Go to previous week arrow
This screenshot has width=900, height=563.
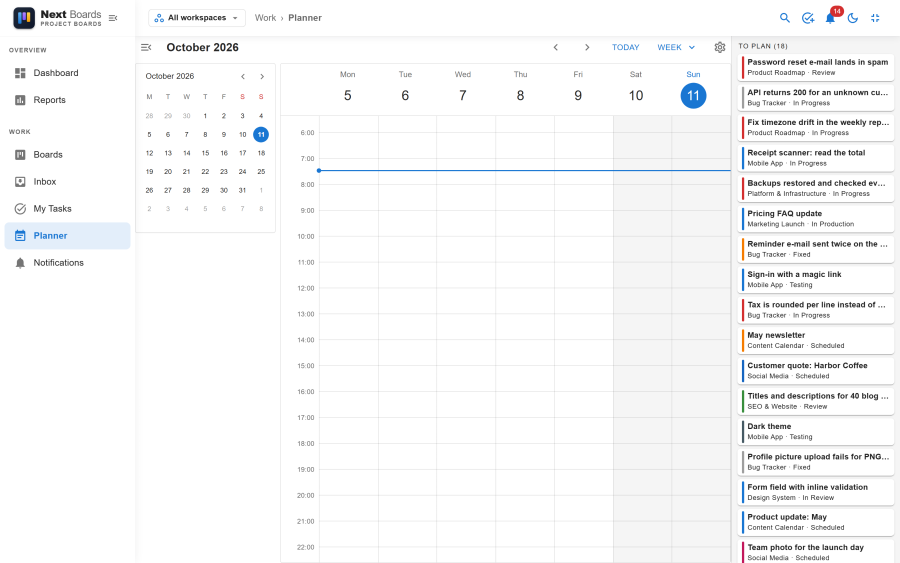point(556,47)
